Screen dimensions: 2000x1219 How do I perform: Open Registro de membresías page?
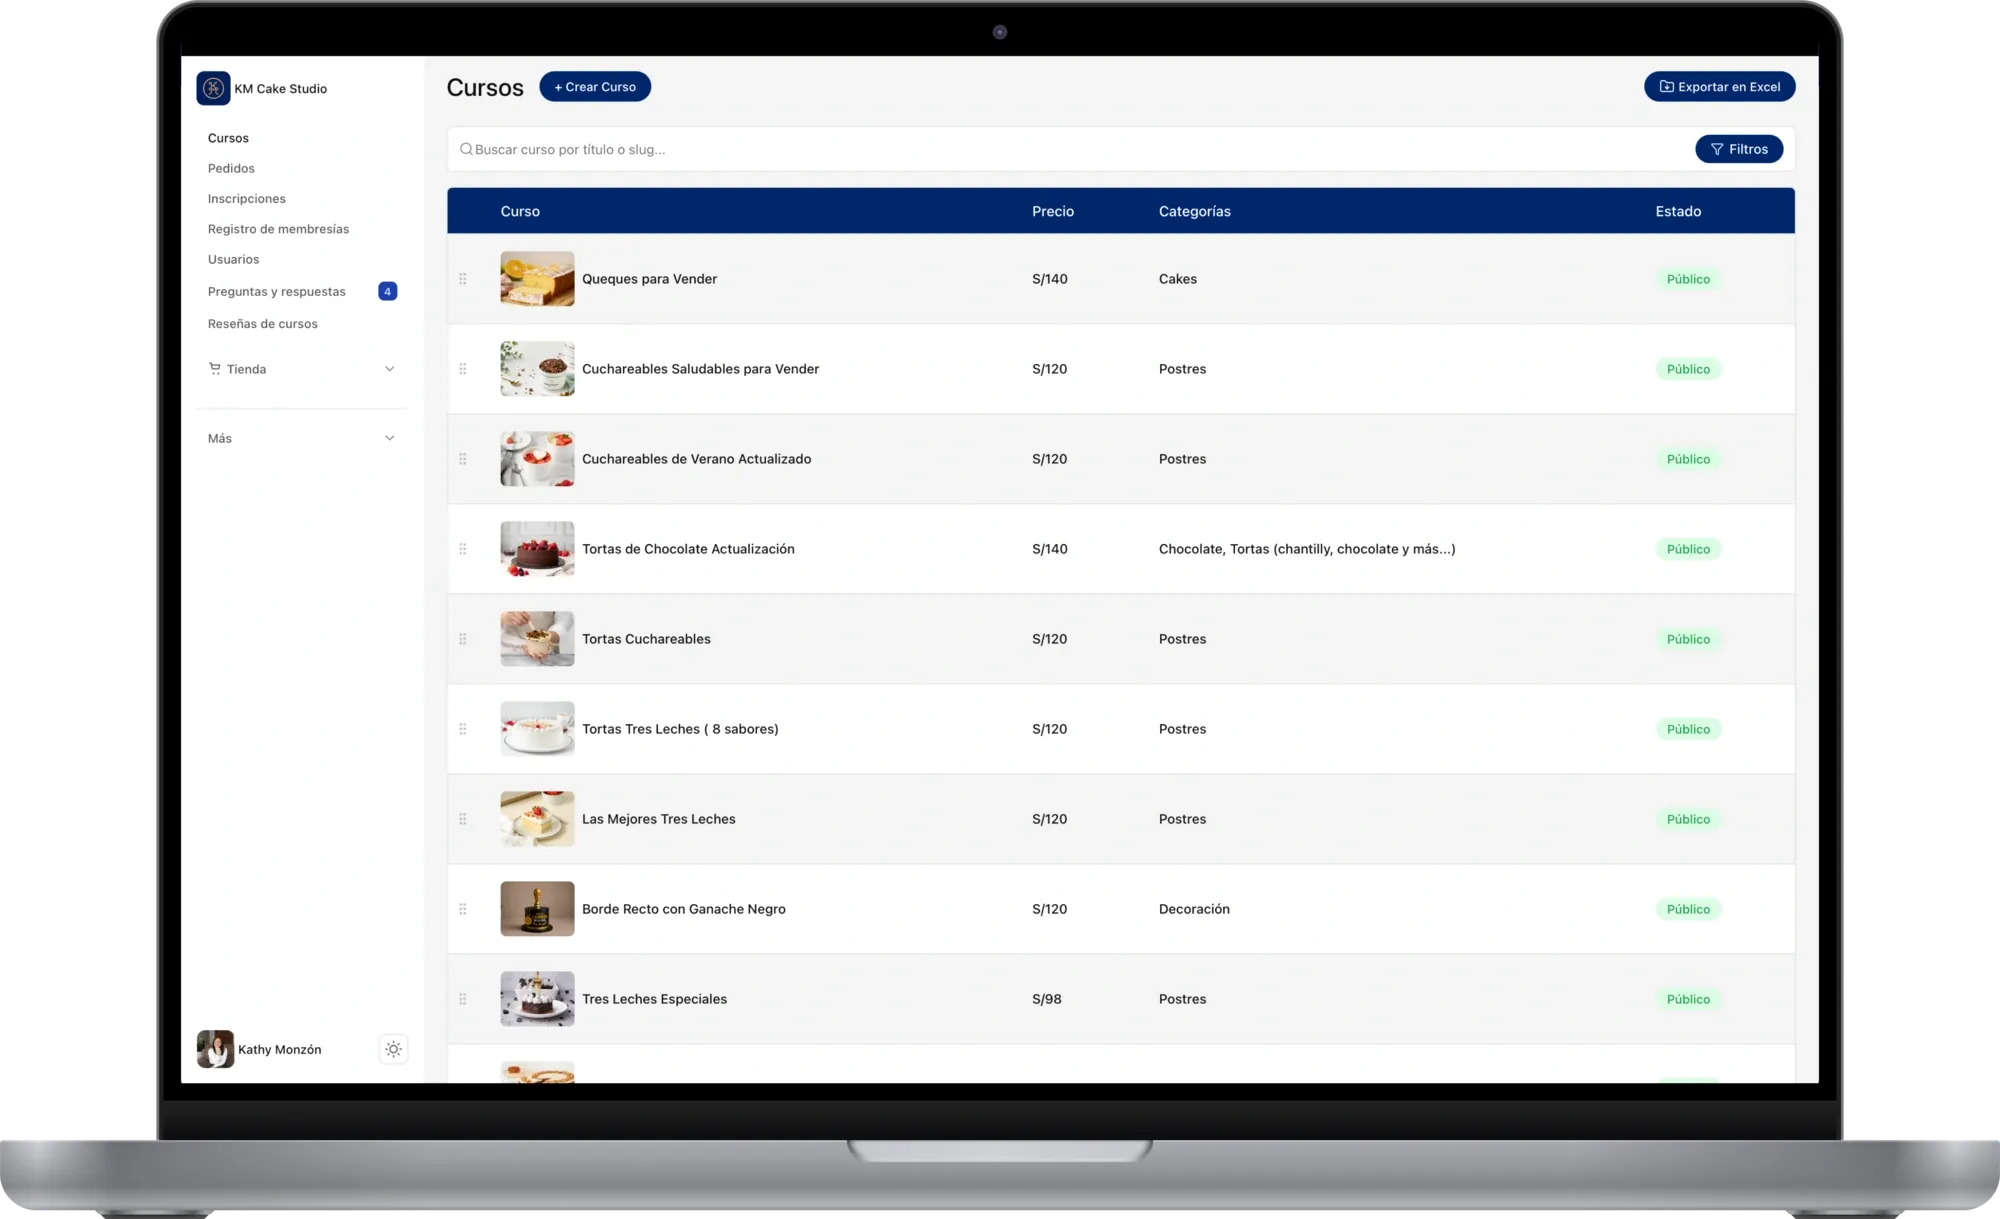[279, 229]
